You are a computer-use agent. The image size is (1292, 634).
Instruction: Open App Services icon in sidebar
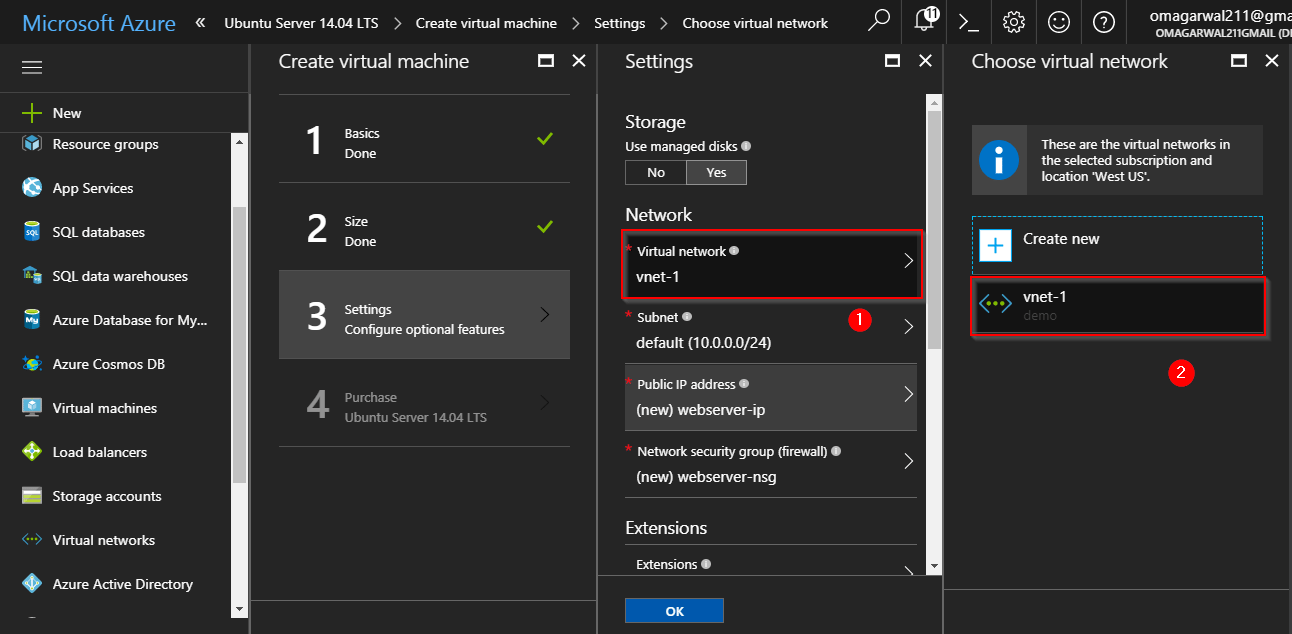(32, 188)
